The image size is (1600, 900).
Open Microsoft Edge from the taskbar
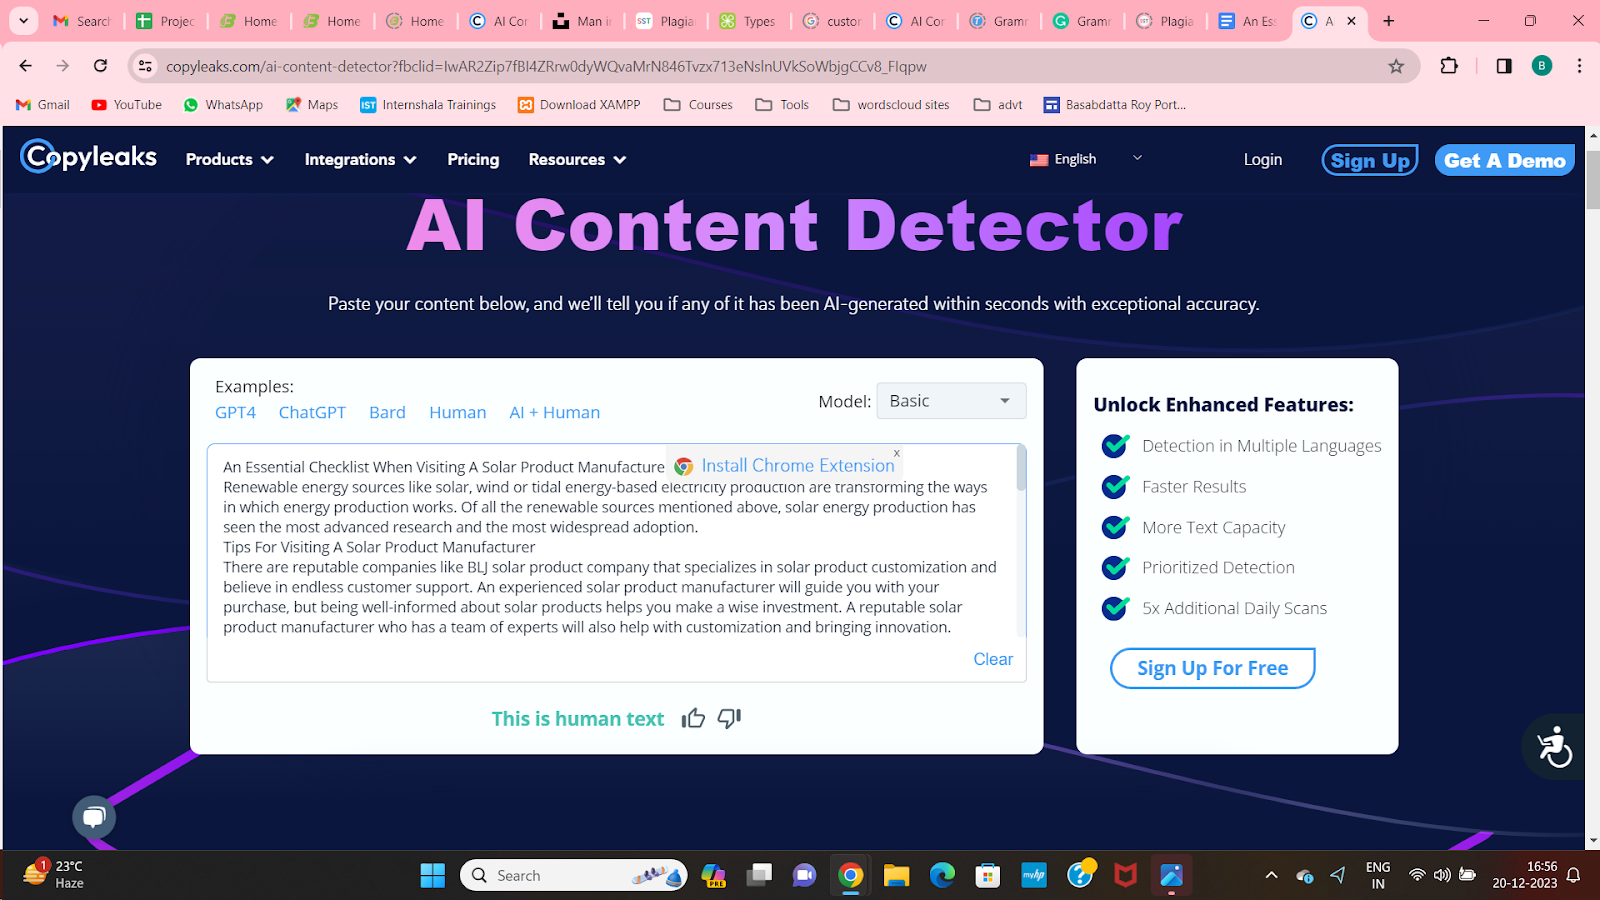pyautogui.click(x=942, y=875)
